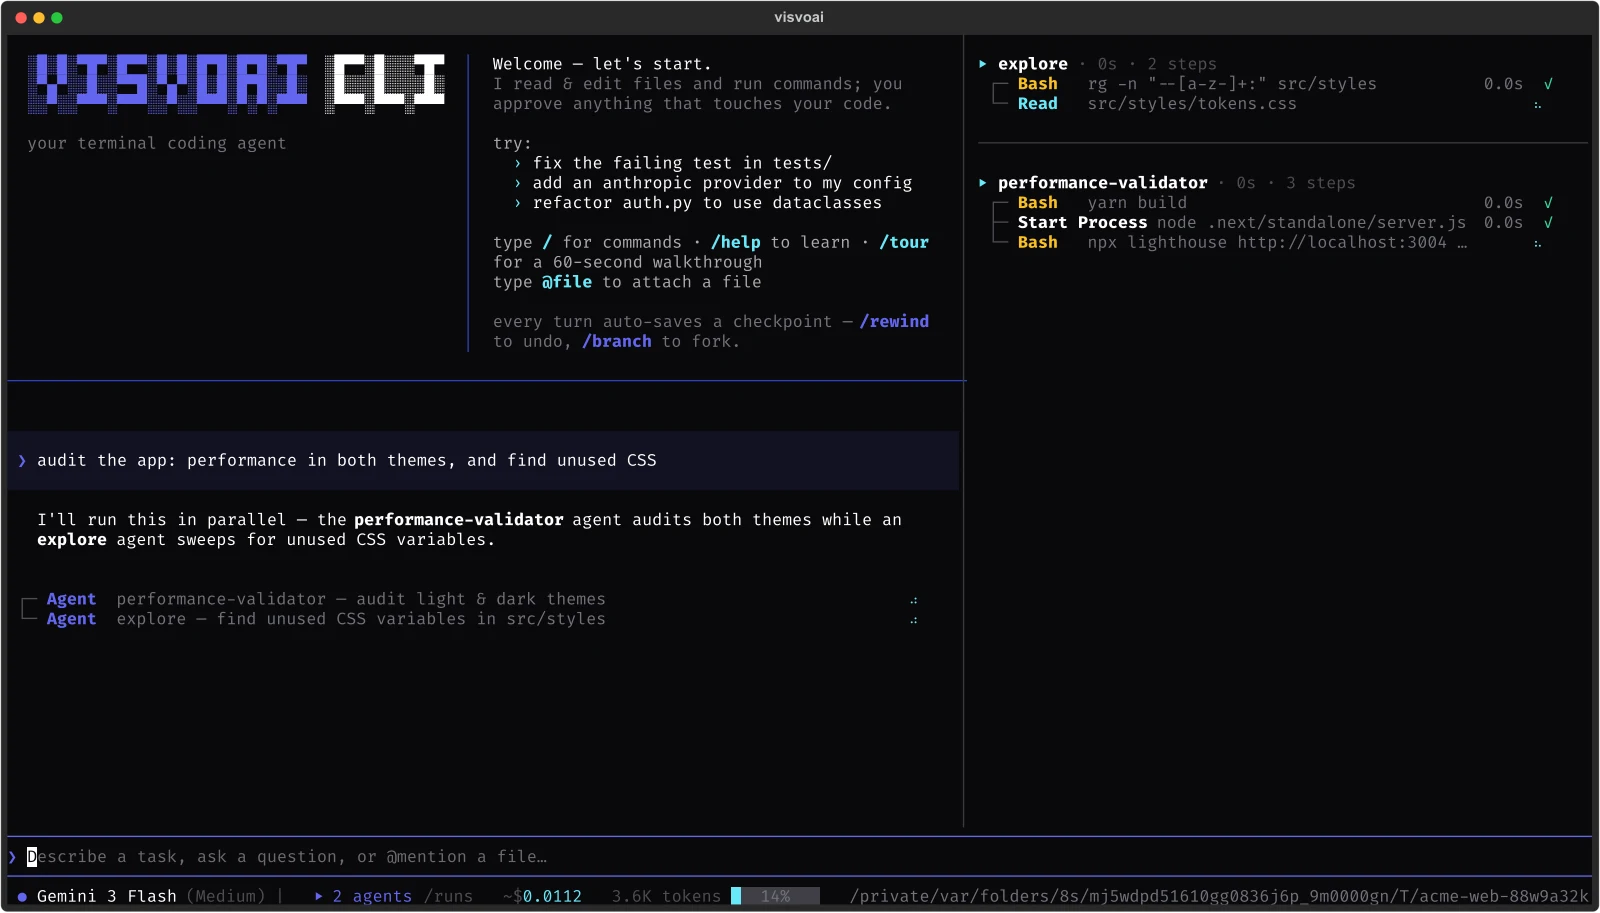Screen dimensions: 1600x913
Task: Click the /branch command link
Action: click(617, 341)
